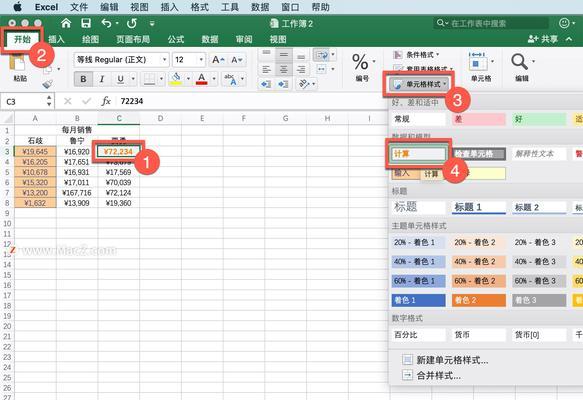Click the decrease indent icon

click(266, 84)
